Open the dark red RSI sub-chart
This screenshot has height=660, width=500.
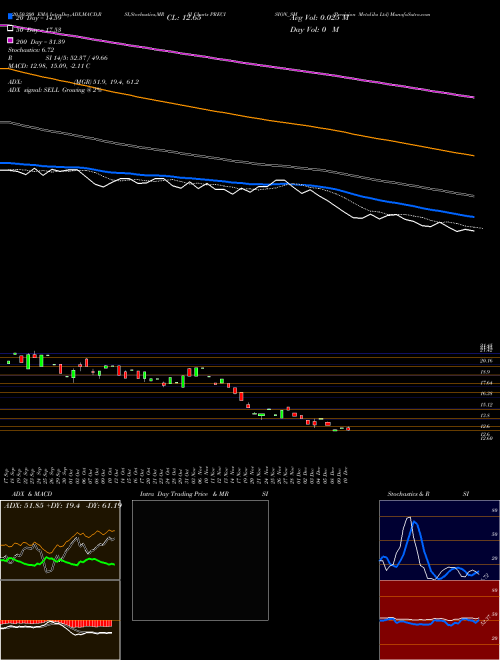pyautogui.click(x=439, y=620)
